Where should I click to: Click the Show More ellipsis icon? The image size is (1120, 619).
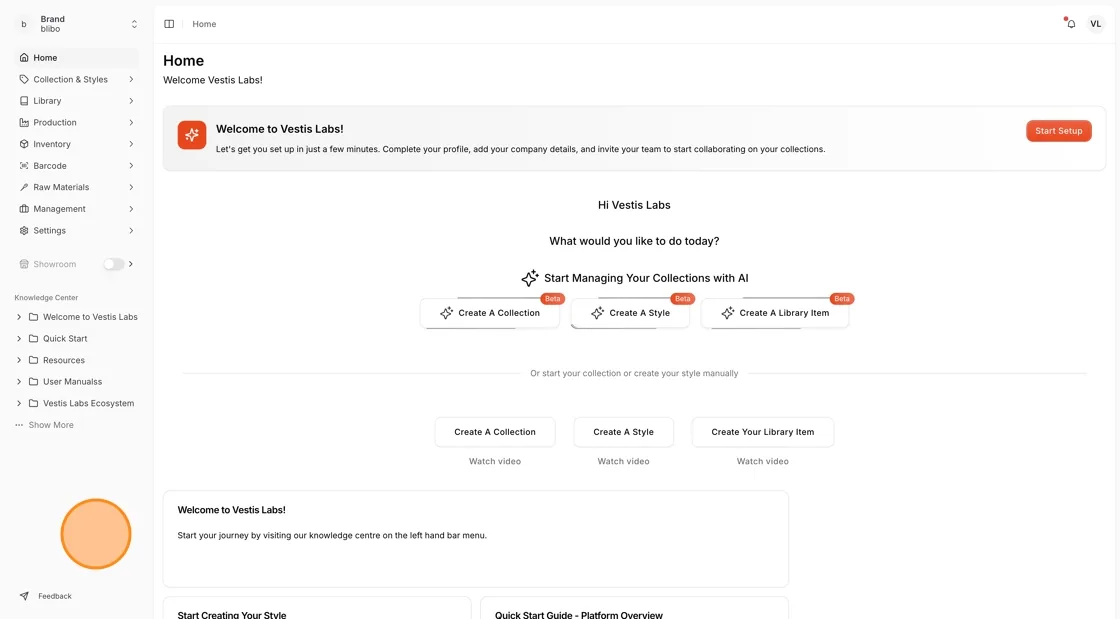pyautogui.click(x=19, y=425)
